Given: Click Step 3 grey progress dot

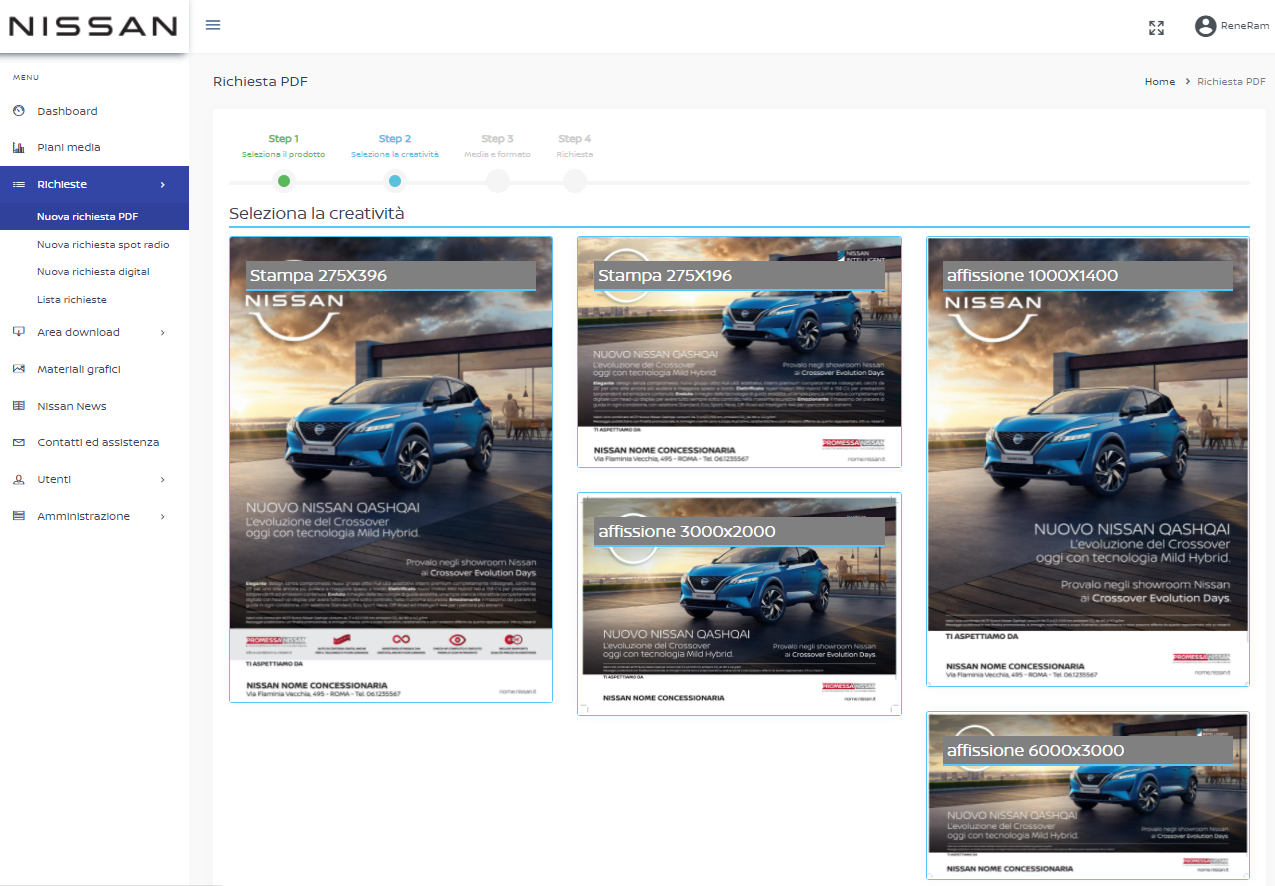Looking at the screenshot, I should coord(497,181).
